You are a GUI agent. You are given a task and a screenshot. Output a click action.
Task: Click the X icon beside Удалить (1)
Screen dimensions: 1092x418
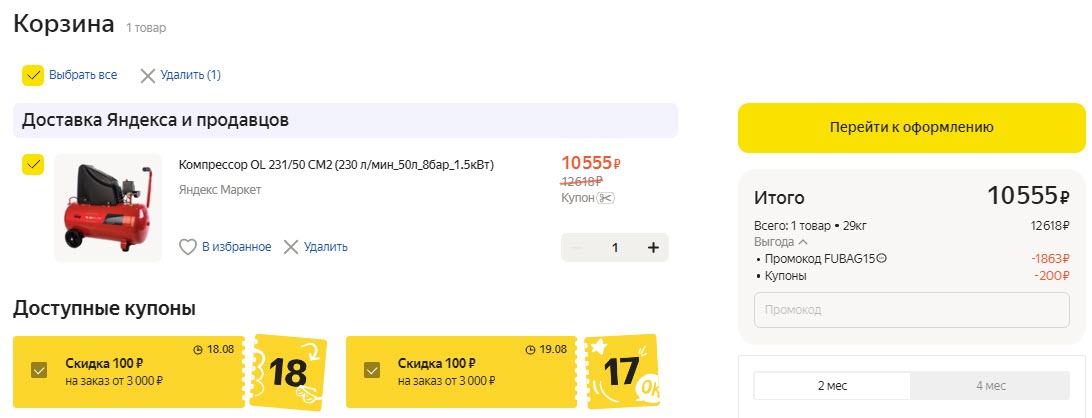coord(148,75)
